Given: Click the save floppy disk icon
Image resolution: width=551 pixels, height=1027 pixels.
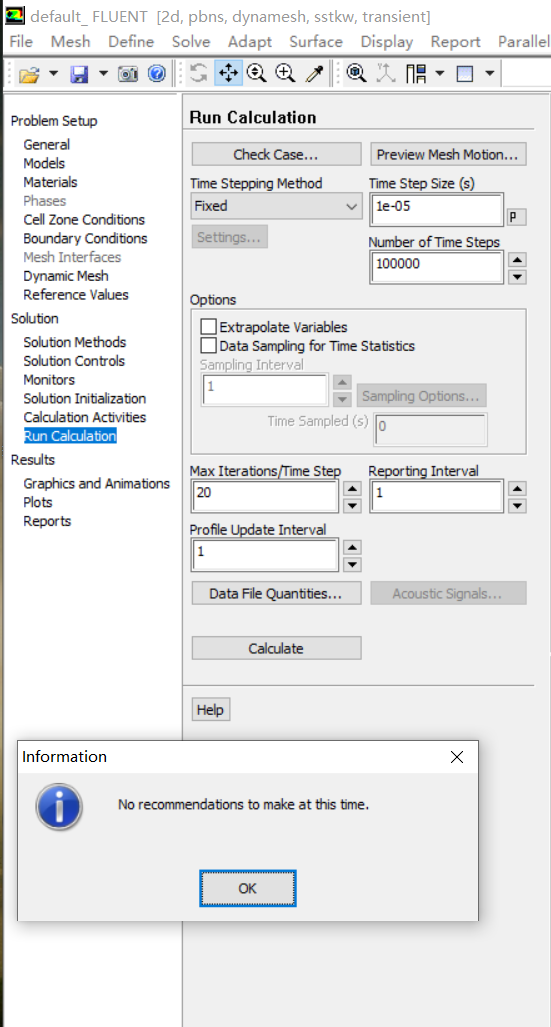Looking at the screenshot, I should [79, 73].
